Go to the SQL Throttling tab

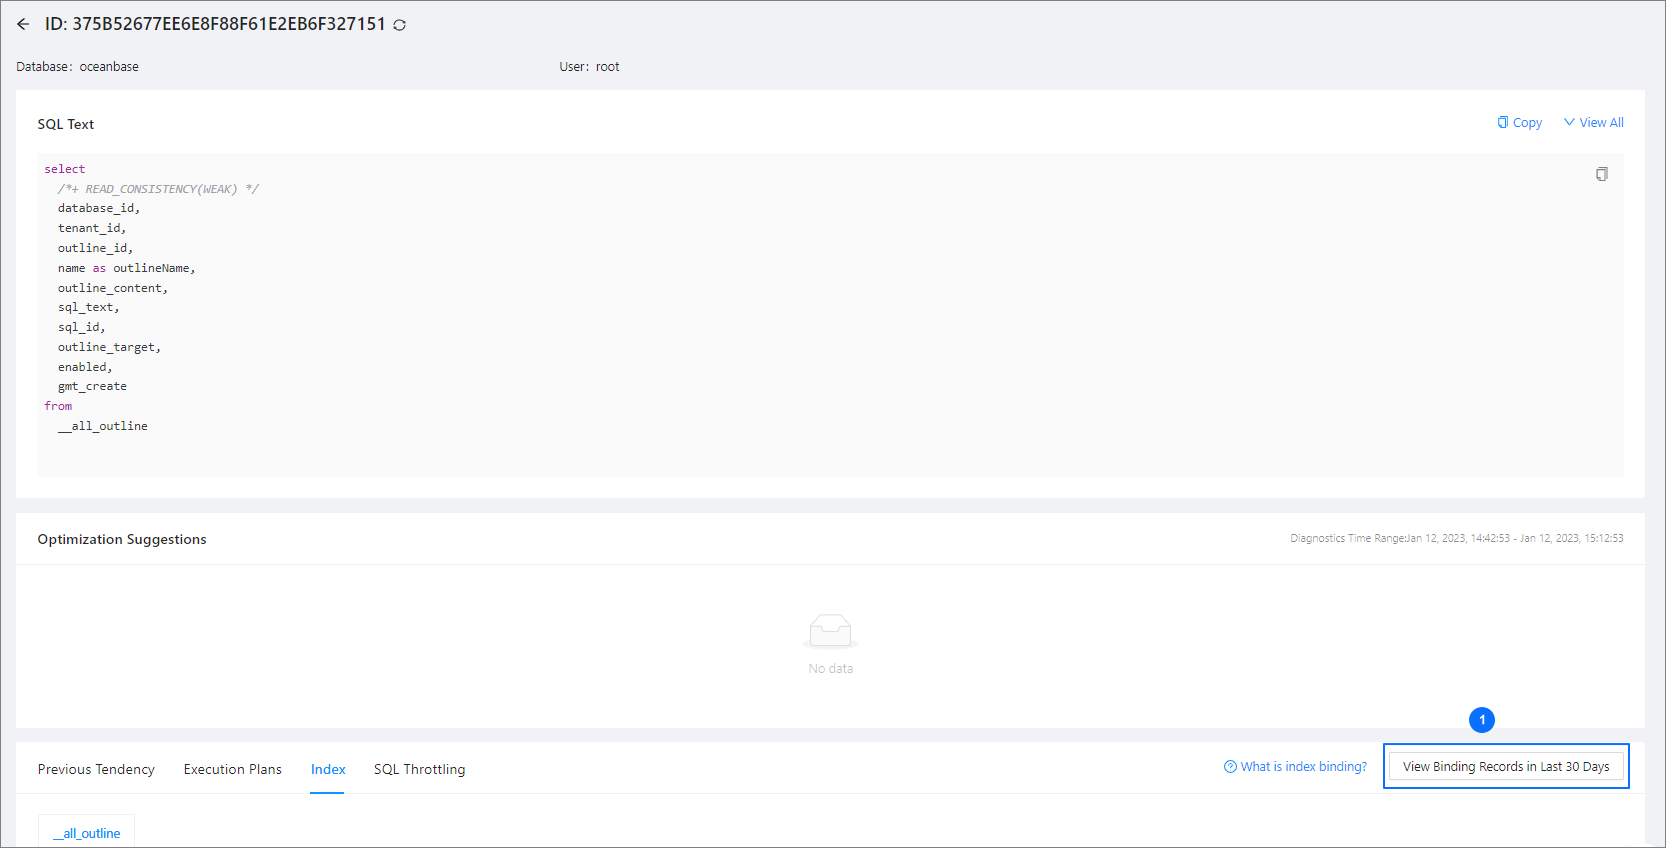click(419, 769)
